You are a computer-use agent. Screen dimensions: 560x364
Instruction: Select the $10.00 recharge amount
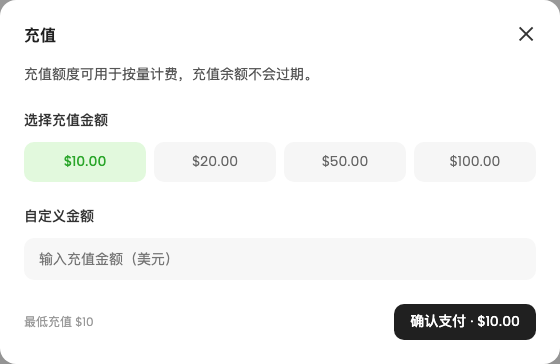(85, 161)
